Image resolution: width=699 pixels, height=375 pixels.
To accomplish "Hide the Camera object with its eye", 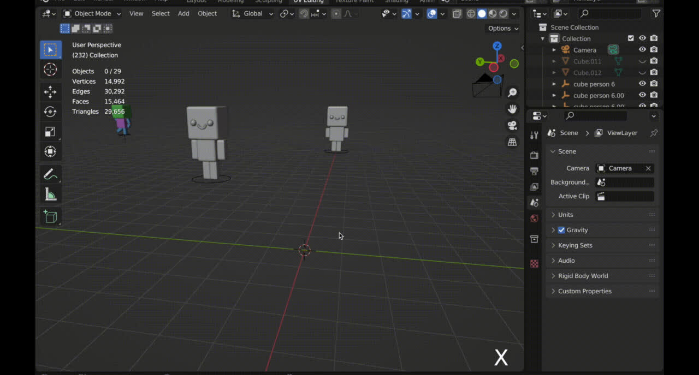I will click(x=642, y=49).
